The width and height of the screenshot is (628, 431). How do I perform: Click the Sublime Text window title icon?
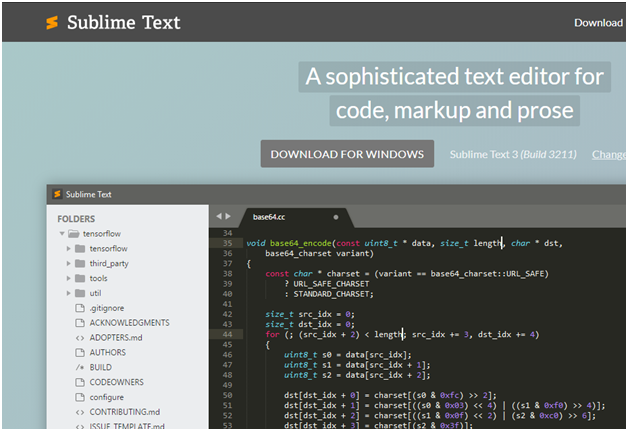pyautogui.click(x=57, y=194)
